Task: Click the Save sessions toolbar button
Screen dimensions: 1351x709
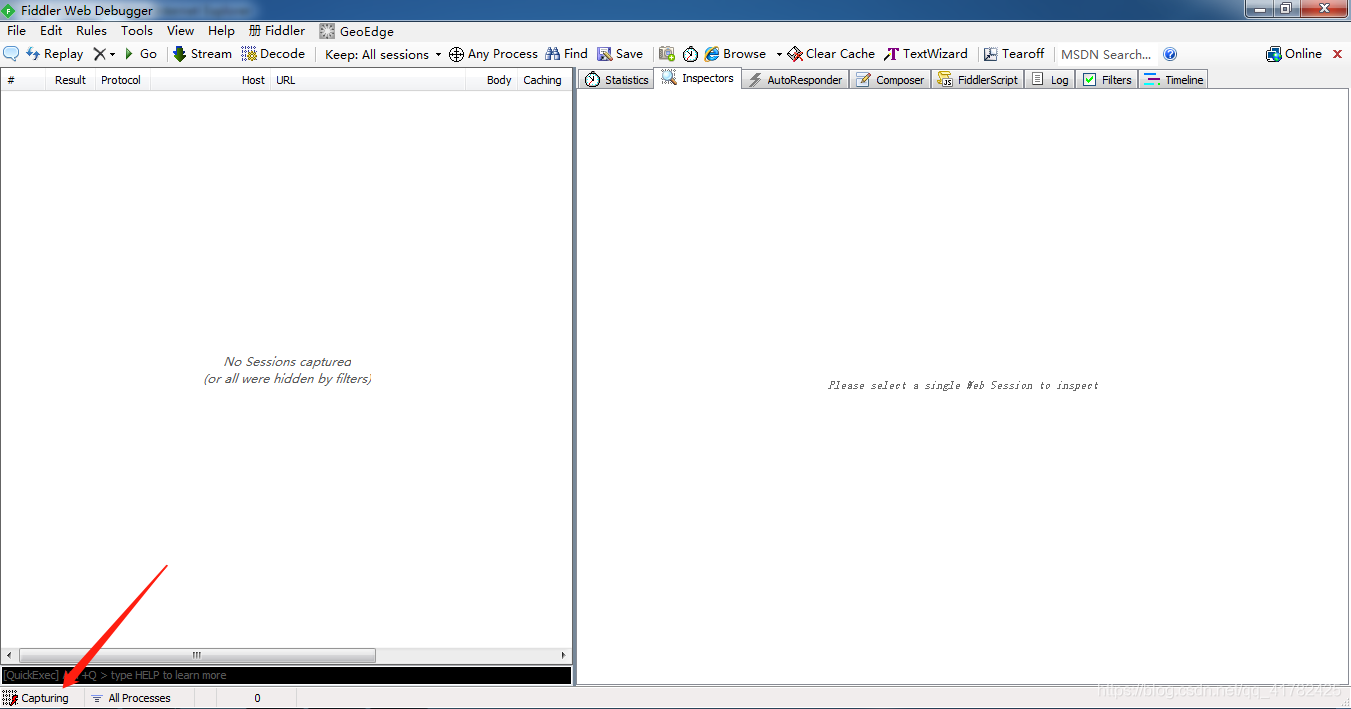Action: [620, 54]
